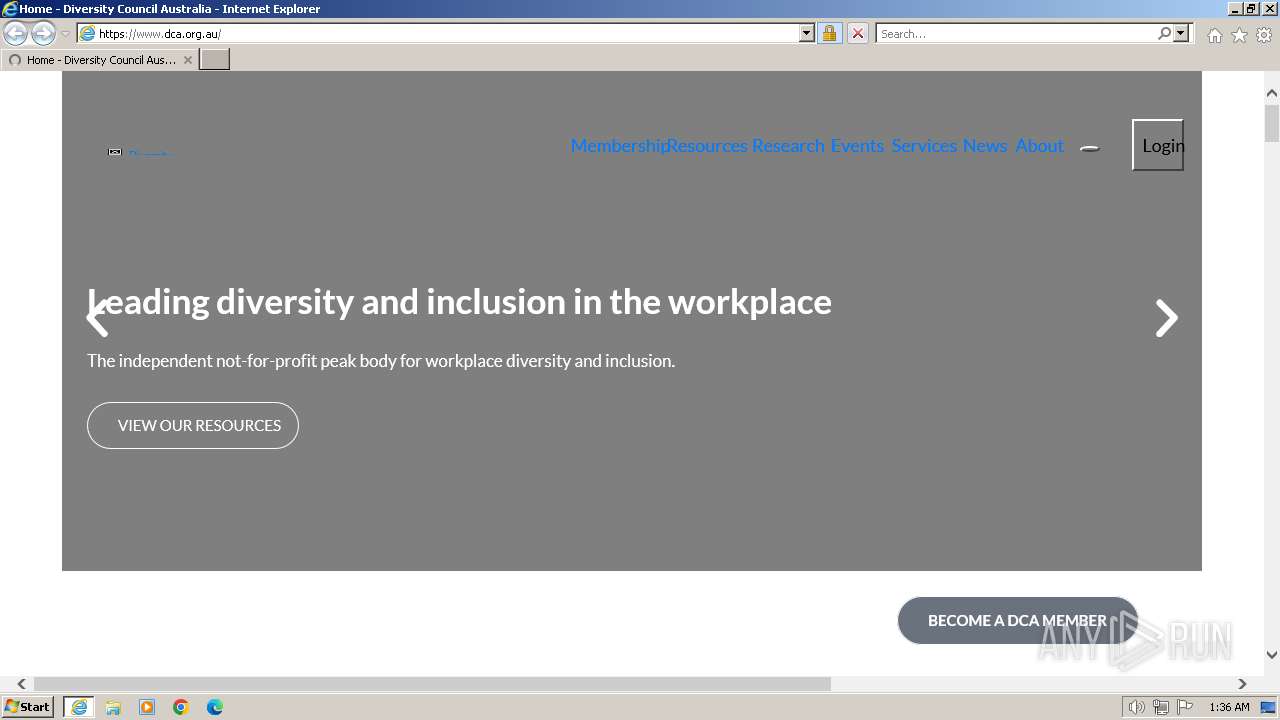This screenshot has width=1280, height=720.
Task: Click the Search input box
Action: pyautogui.click(x=1016, y=33)
